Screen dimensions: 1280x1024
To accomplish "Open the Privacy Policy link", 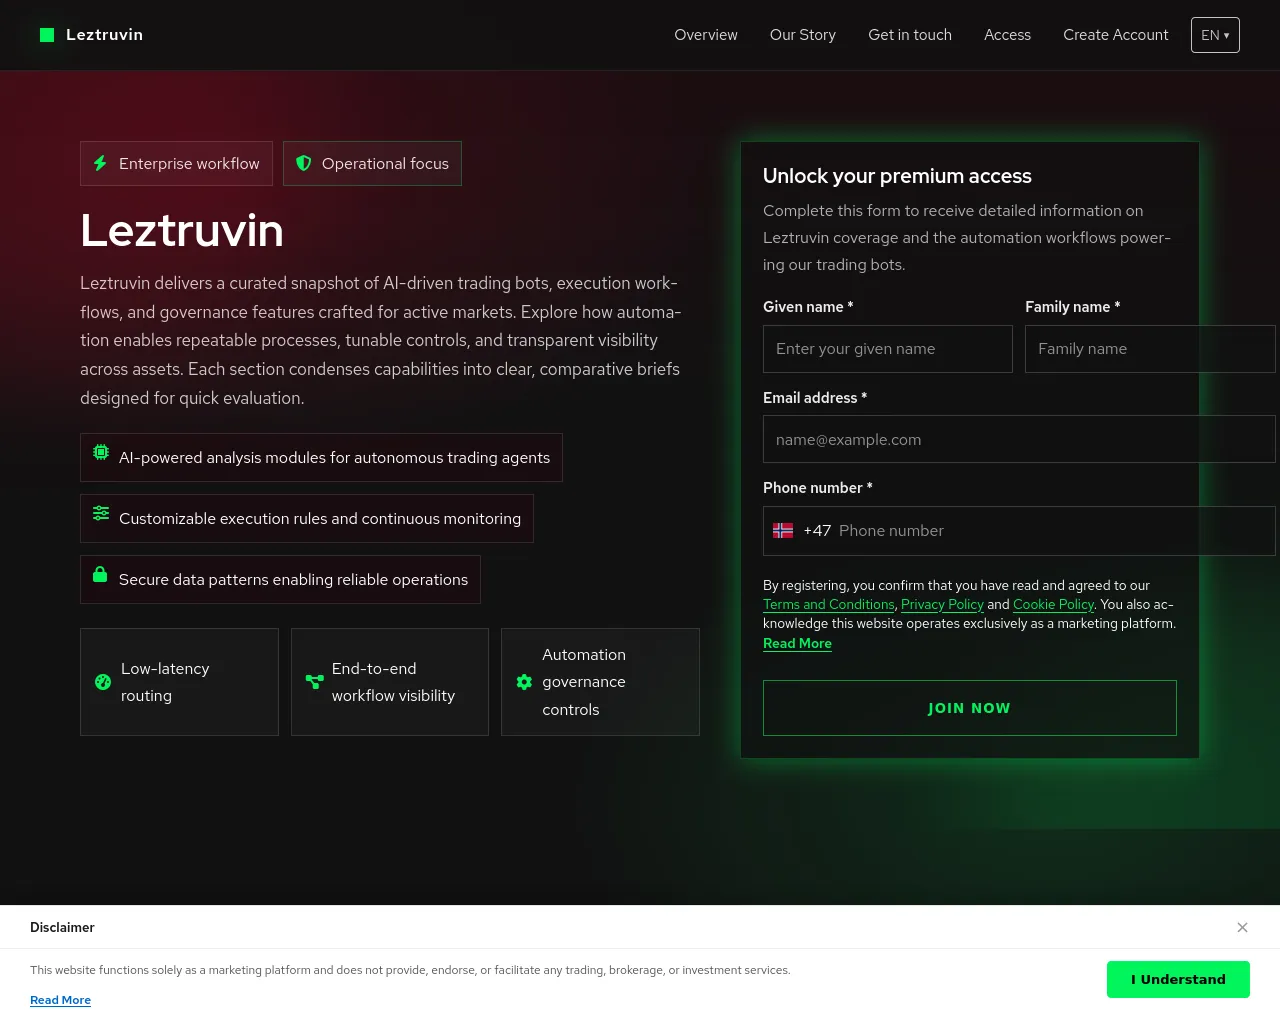I will (x=942, y=604).
